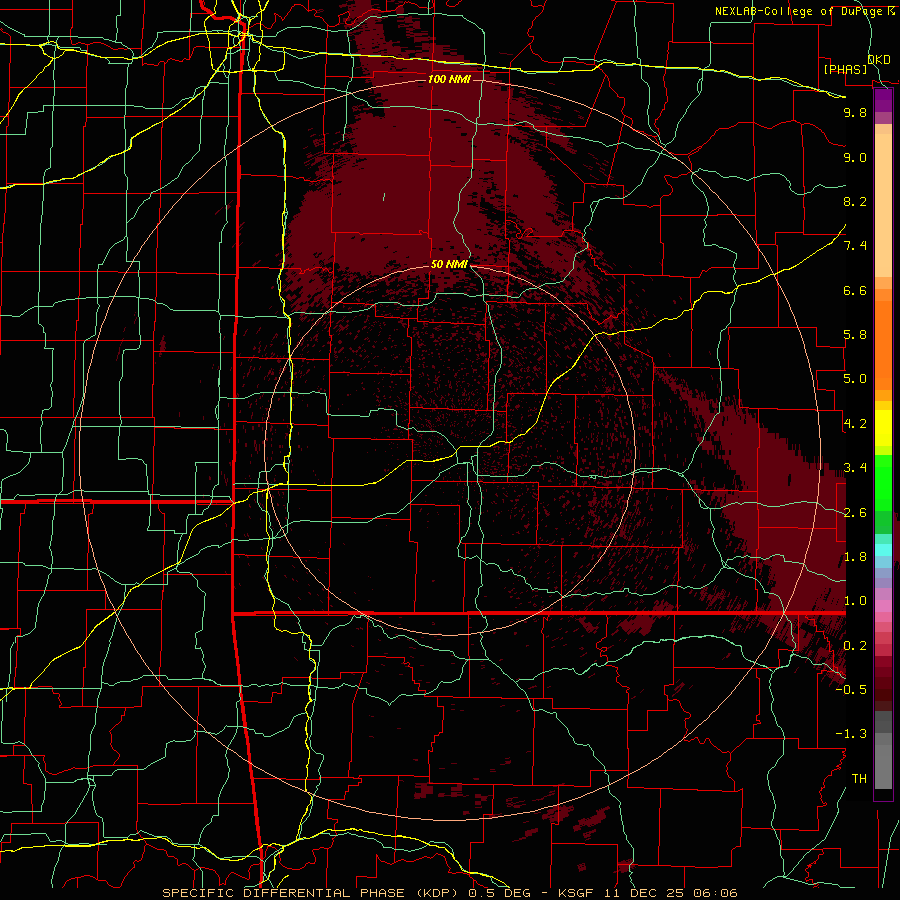Screen dimensions: 900x900
Task: Click the 50 NMI range ring label
Action: [449, 265]
